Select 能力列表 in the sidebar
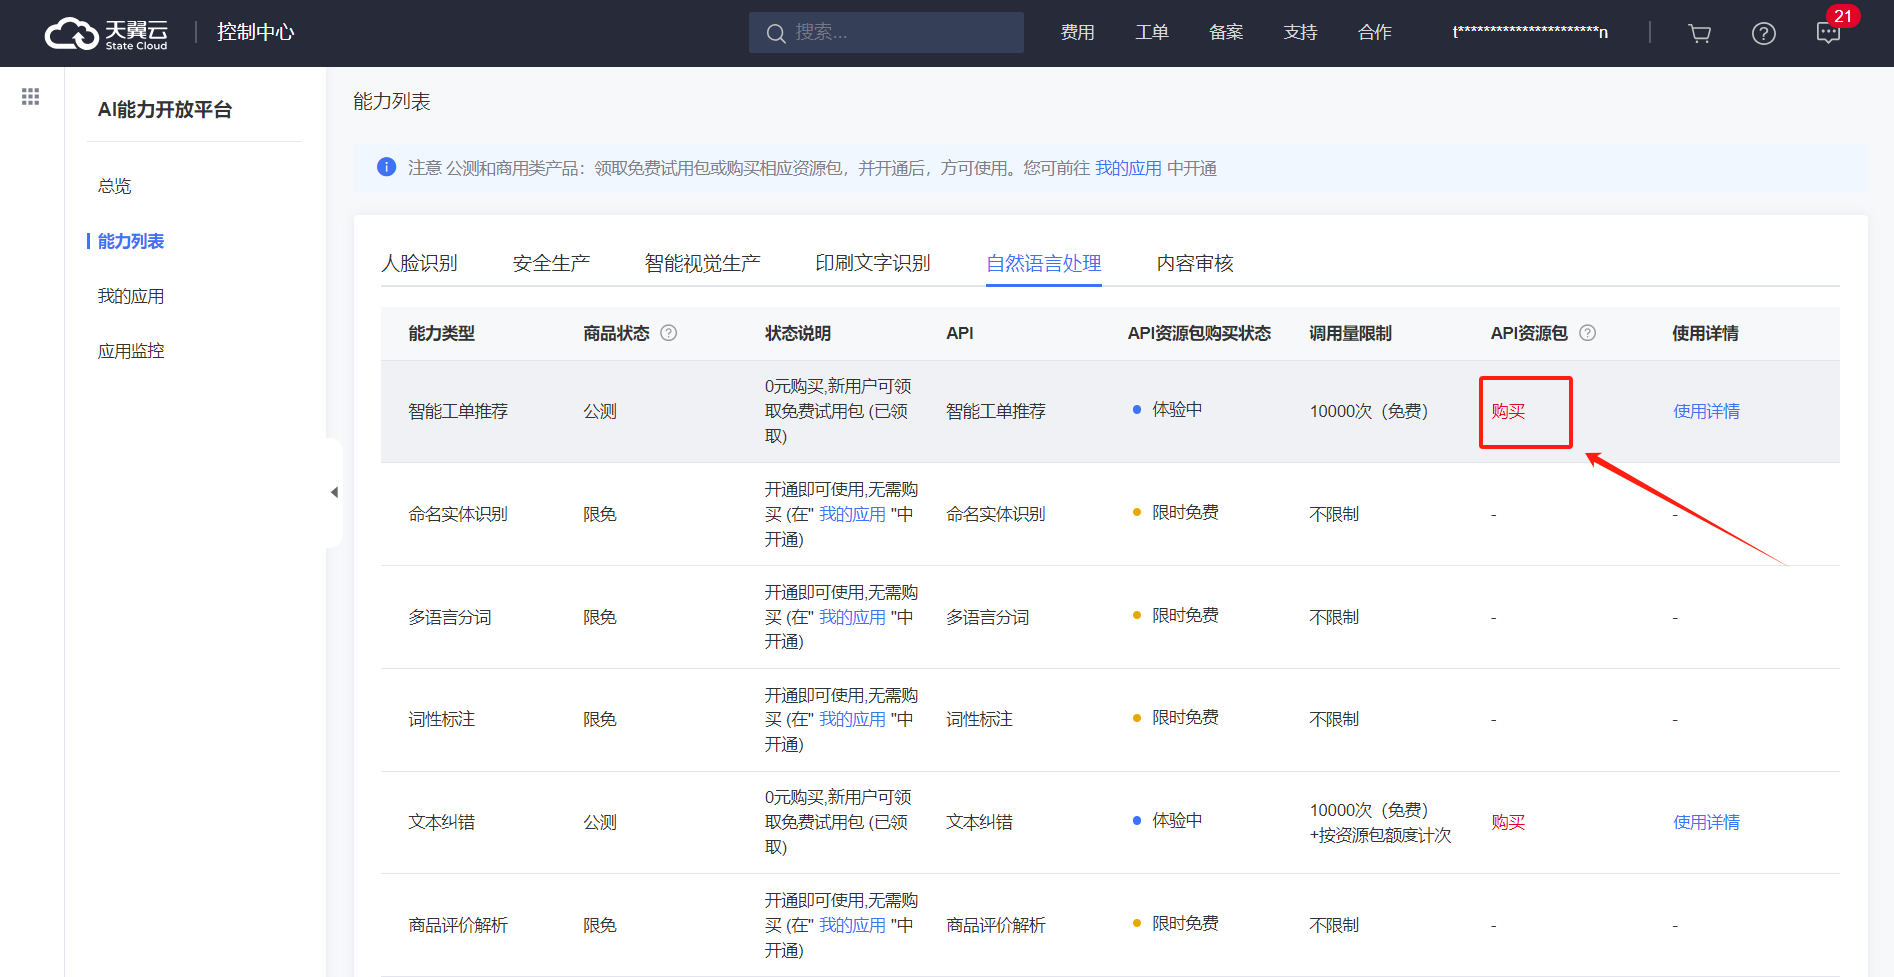Screen dimensions: 1894x977 [131, 241]
